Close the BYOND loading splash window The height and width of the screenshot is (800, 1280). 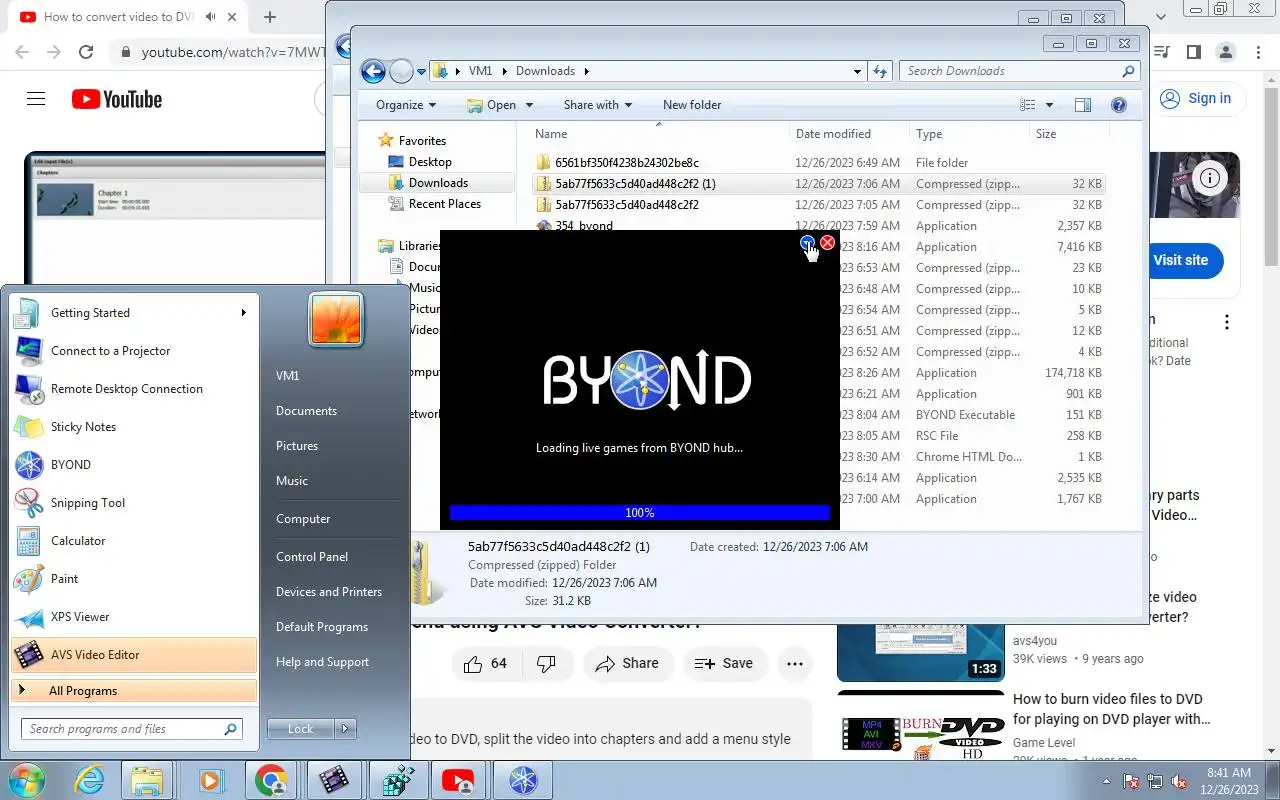click(x=828, y=243)
